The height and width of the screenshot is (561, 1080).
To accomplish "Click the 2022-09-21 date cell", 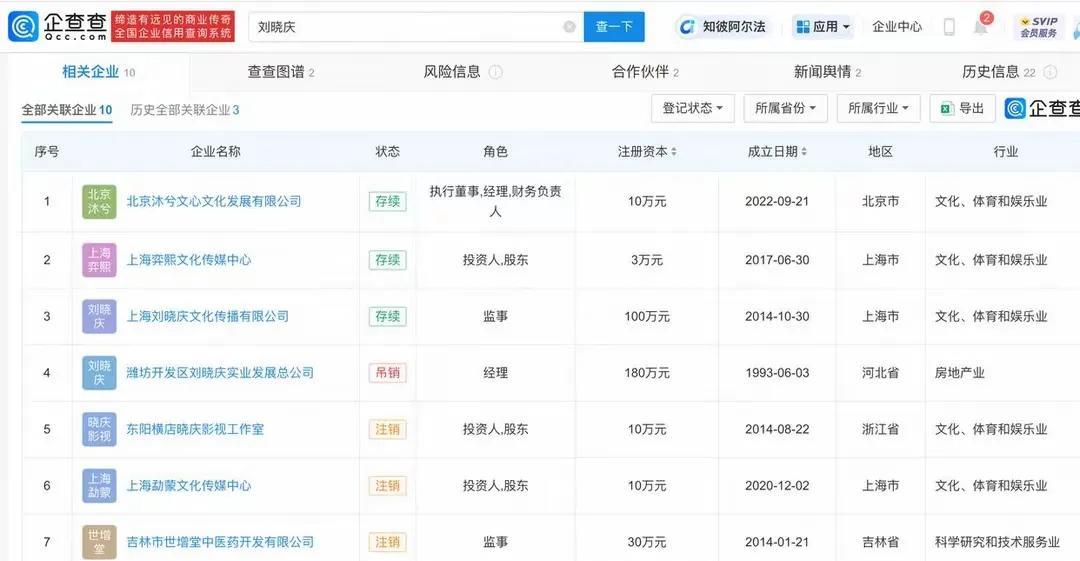I will coord(777,201).
